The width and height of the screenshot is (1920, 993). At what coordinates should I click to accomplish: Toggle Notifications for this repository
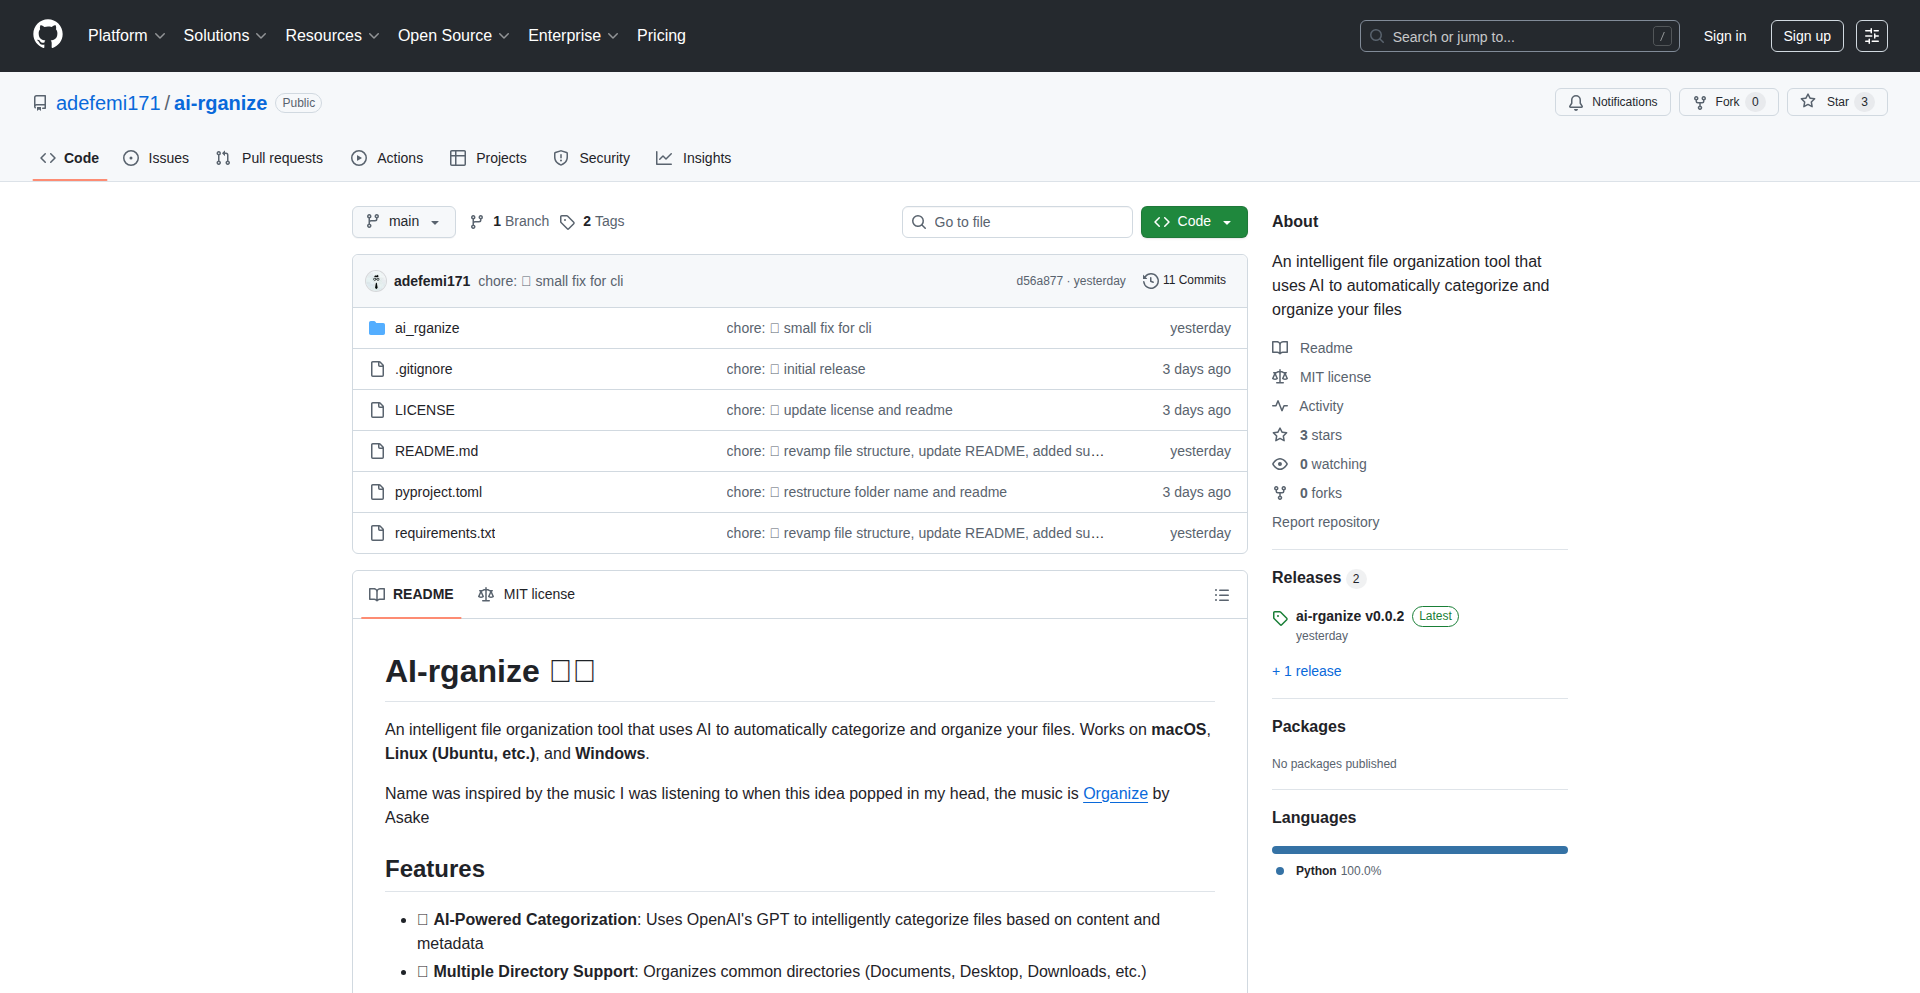1612,102
